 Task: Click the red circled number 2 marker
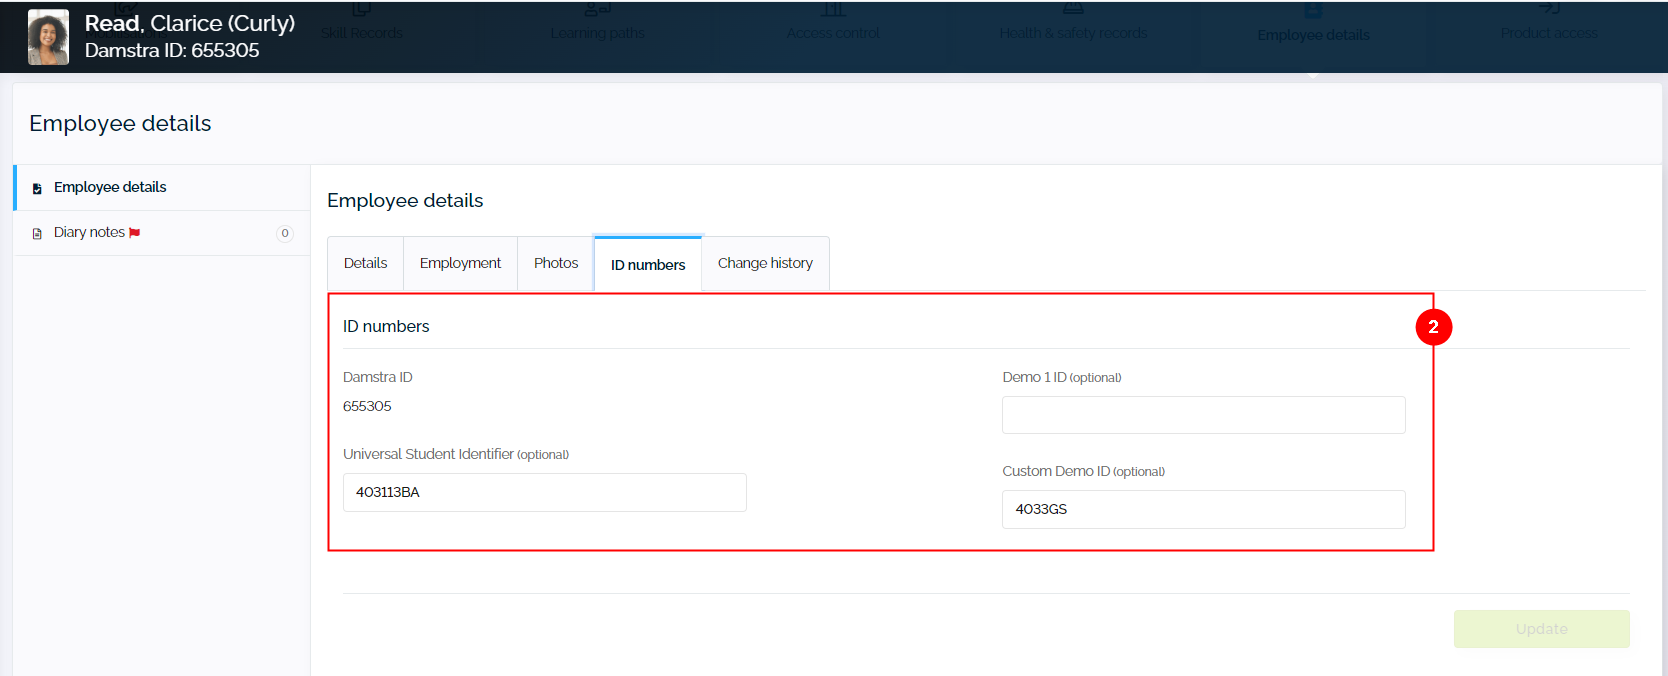(x=1433, y=327)
